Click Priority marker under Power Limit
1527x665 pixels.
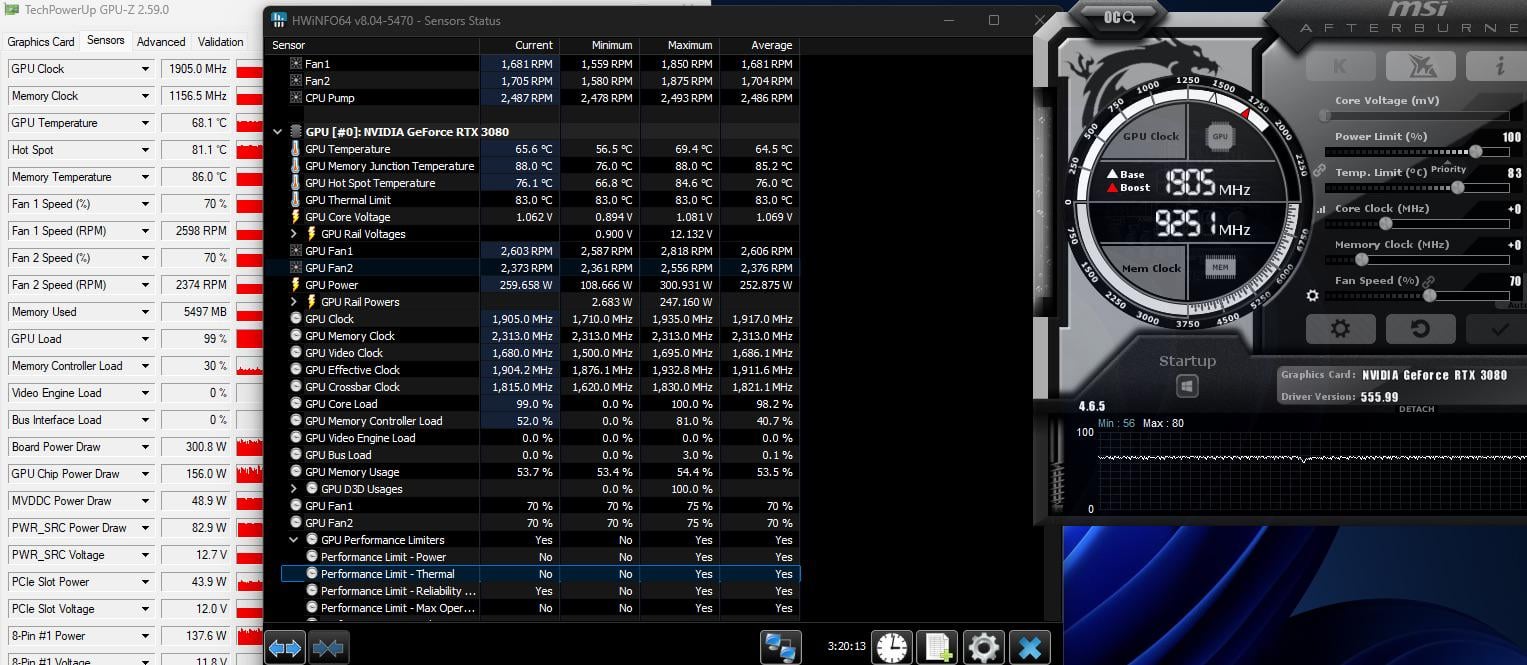[x=1448, y=168]
